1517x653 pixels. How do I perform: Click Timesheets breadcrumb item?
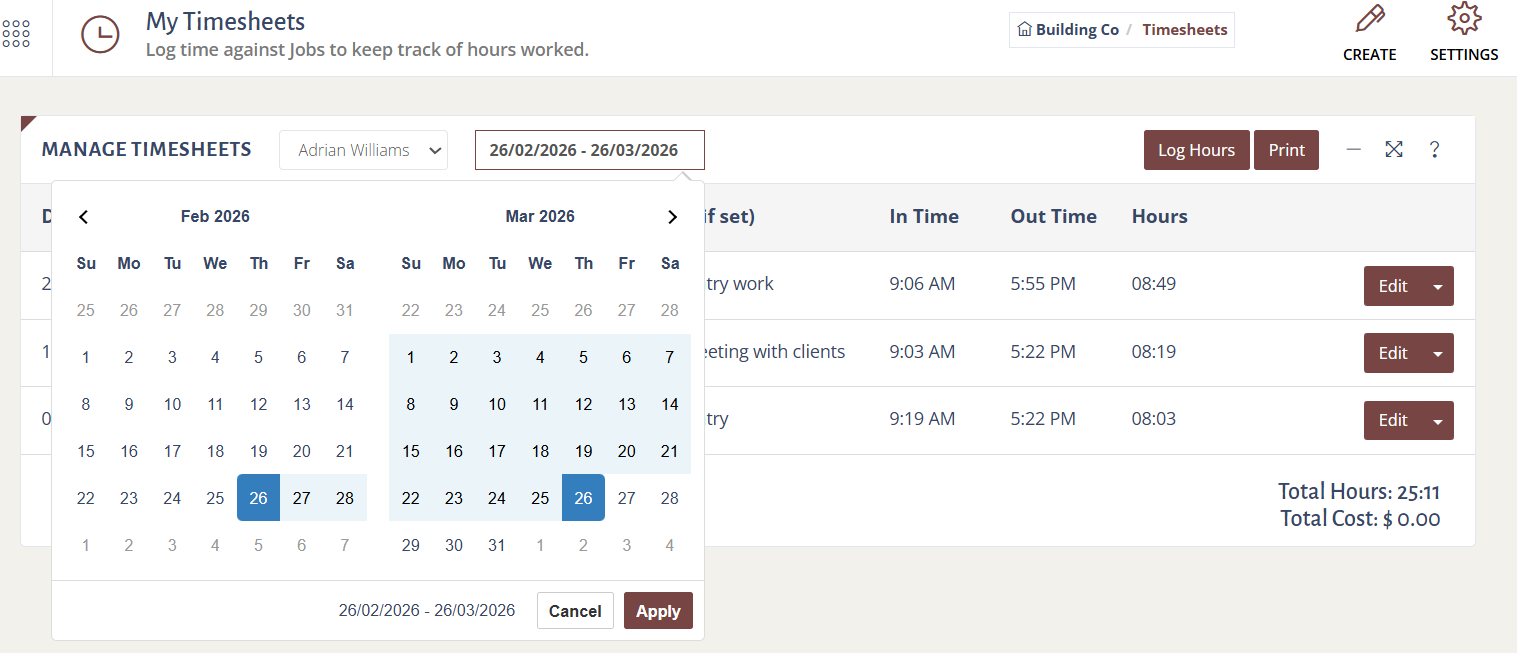coord(1184,30)
